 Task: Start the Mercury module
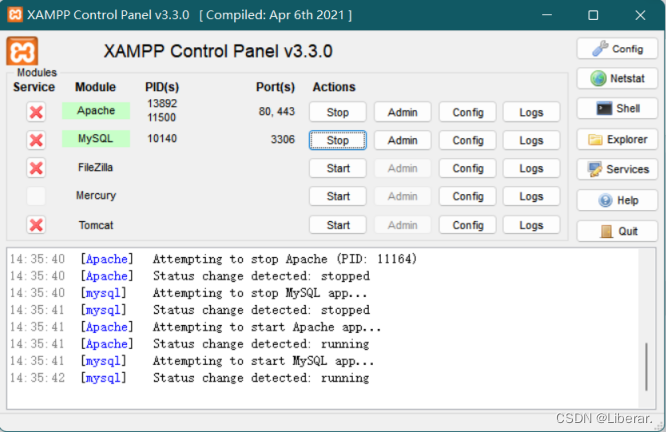[x=338, y=197]
